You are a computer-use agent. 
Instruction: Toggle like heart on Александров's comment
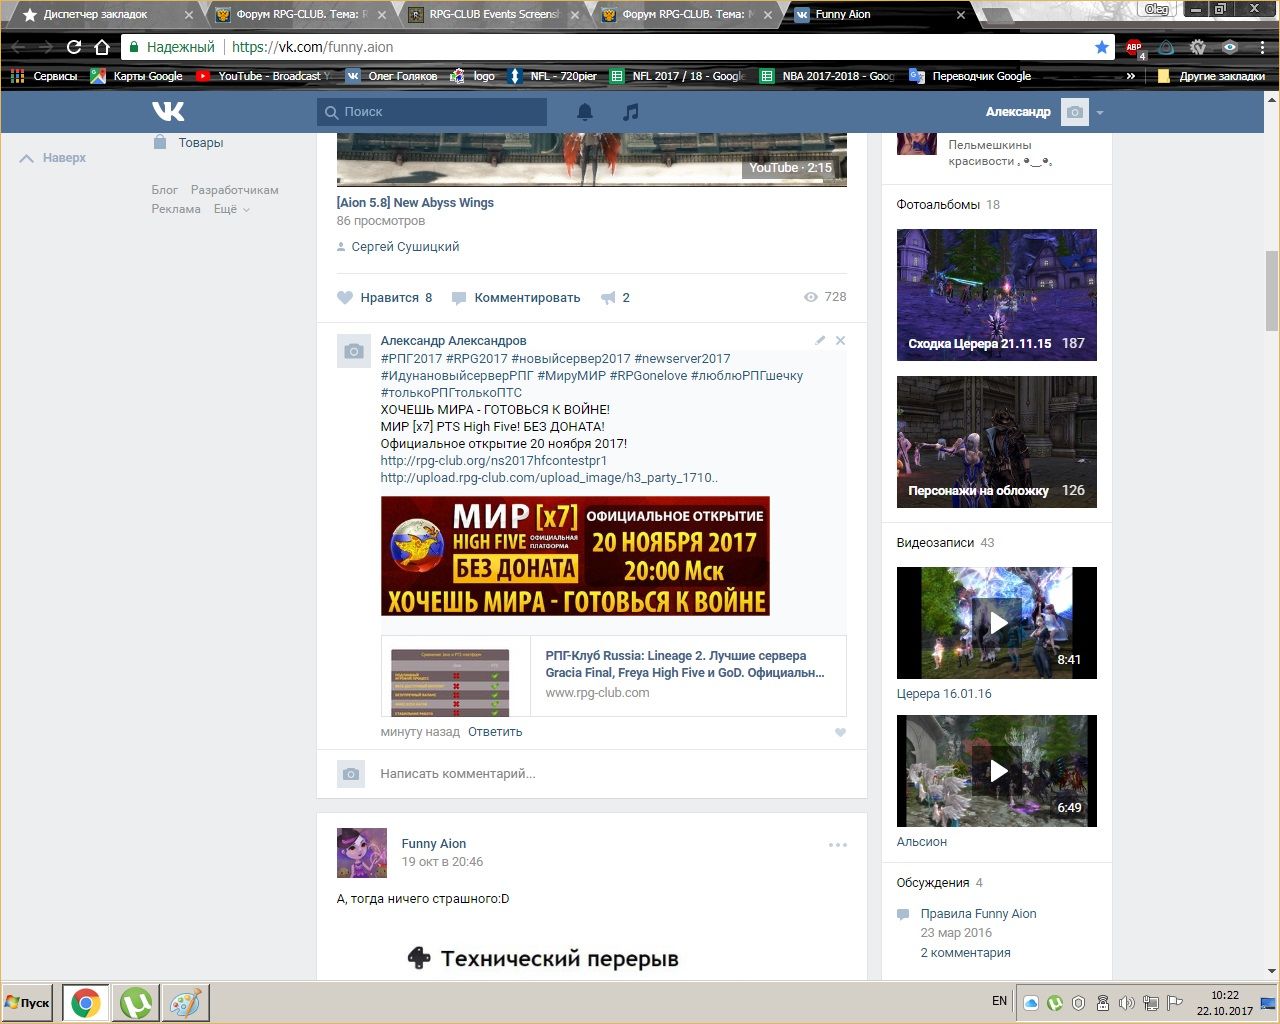click(840, 732)
